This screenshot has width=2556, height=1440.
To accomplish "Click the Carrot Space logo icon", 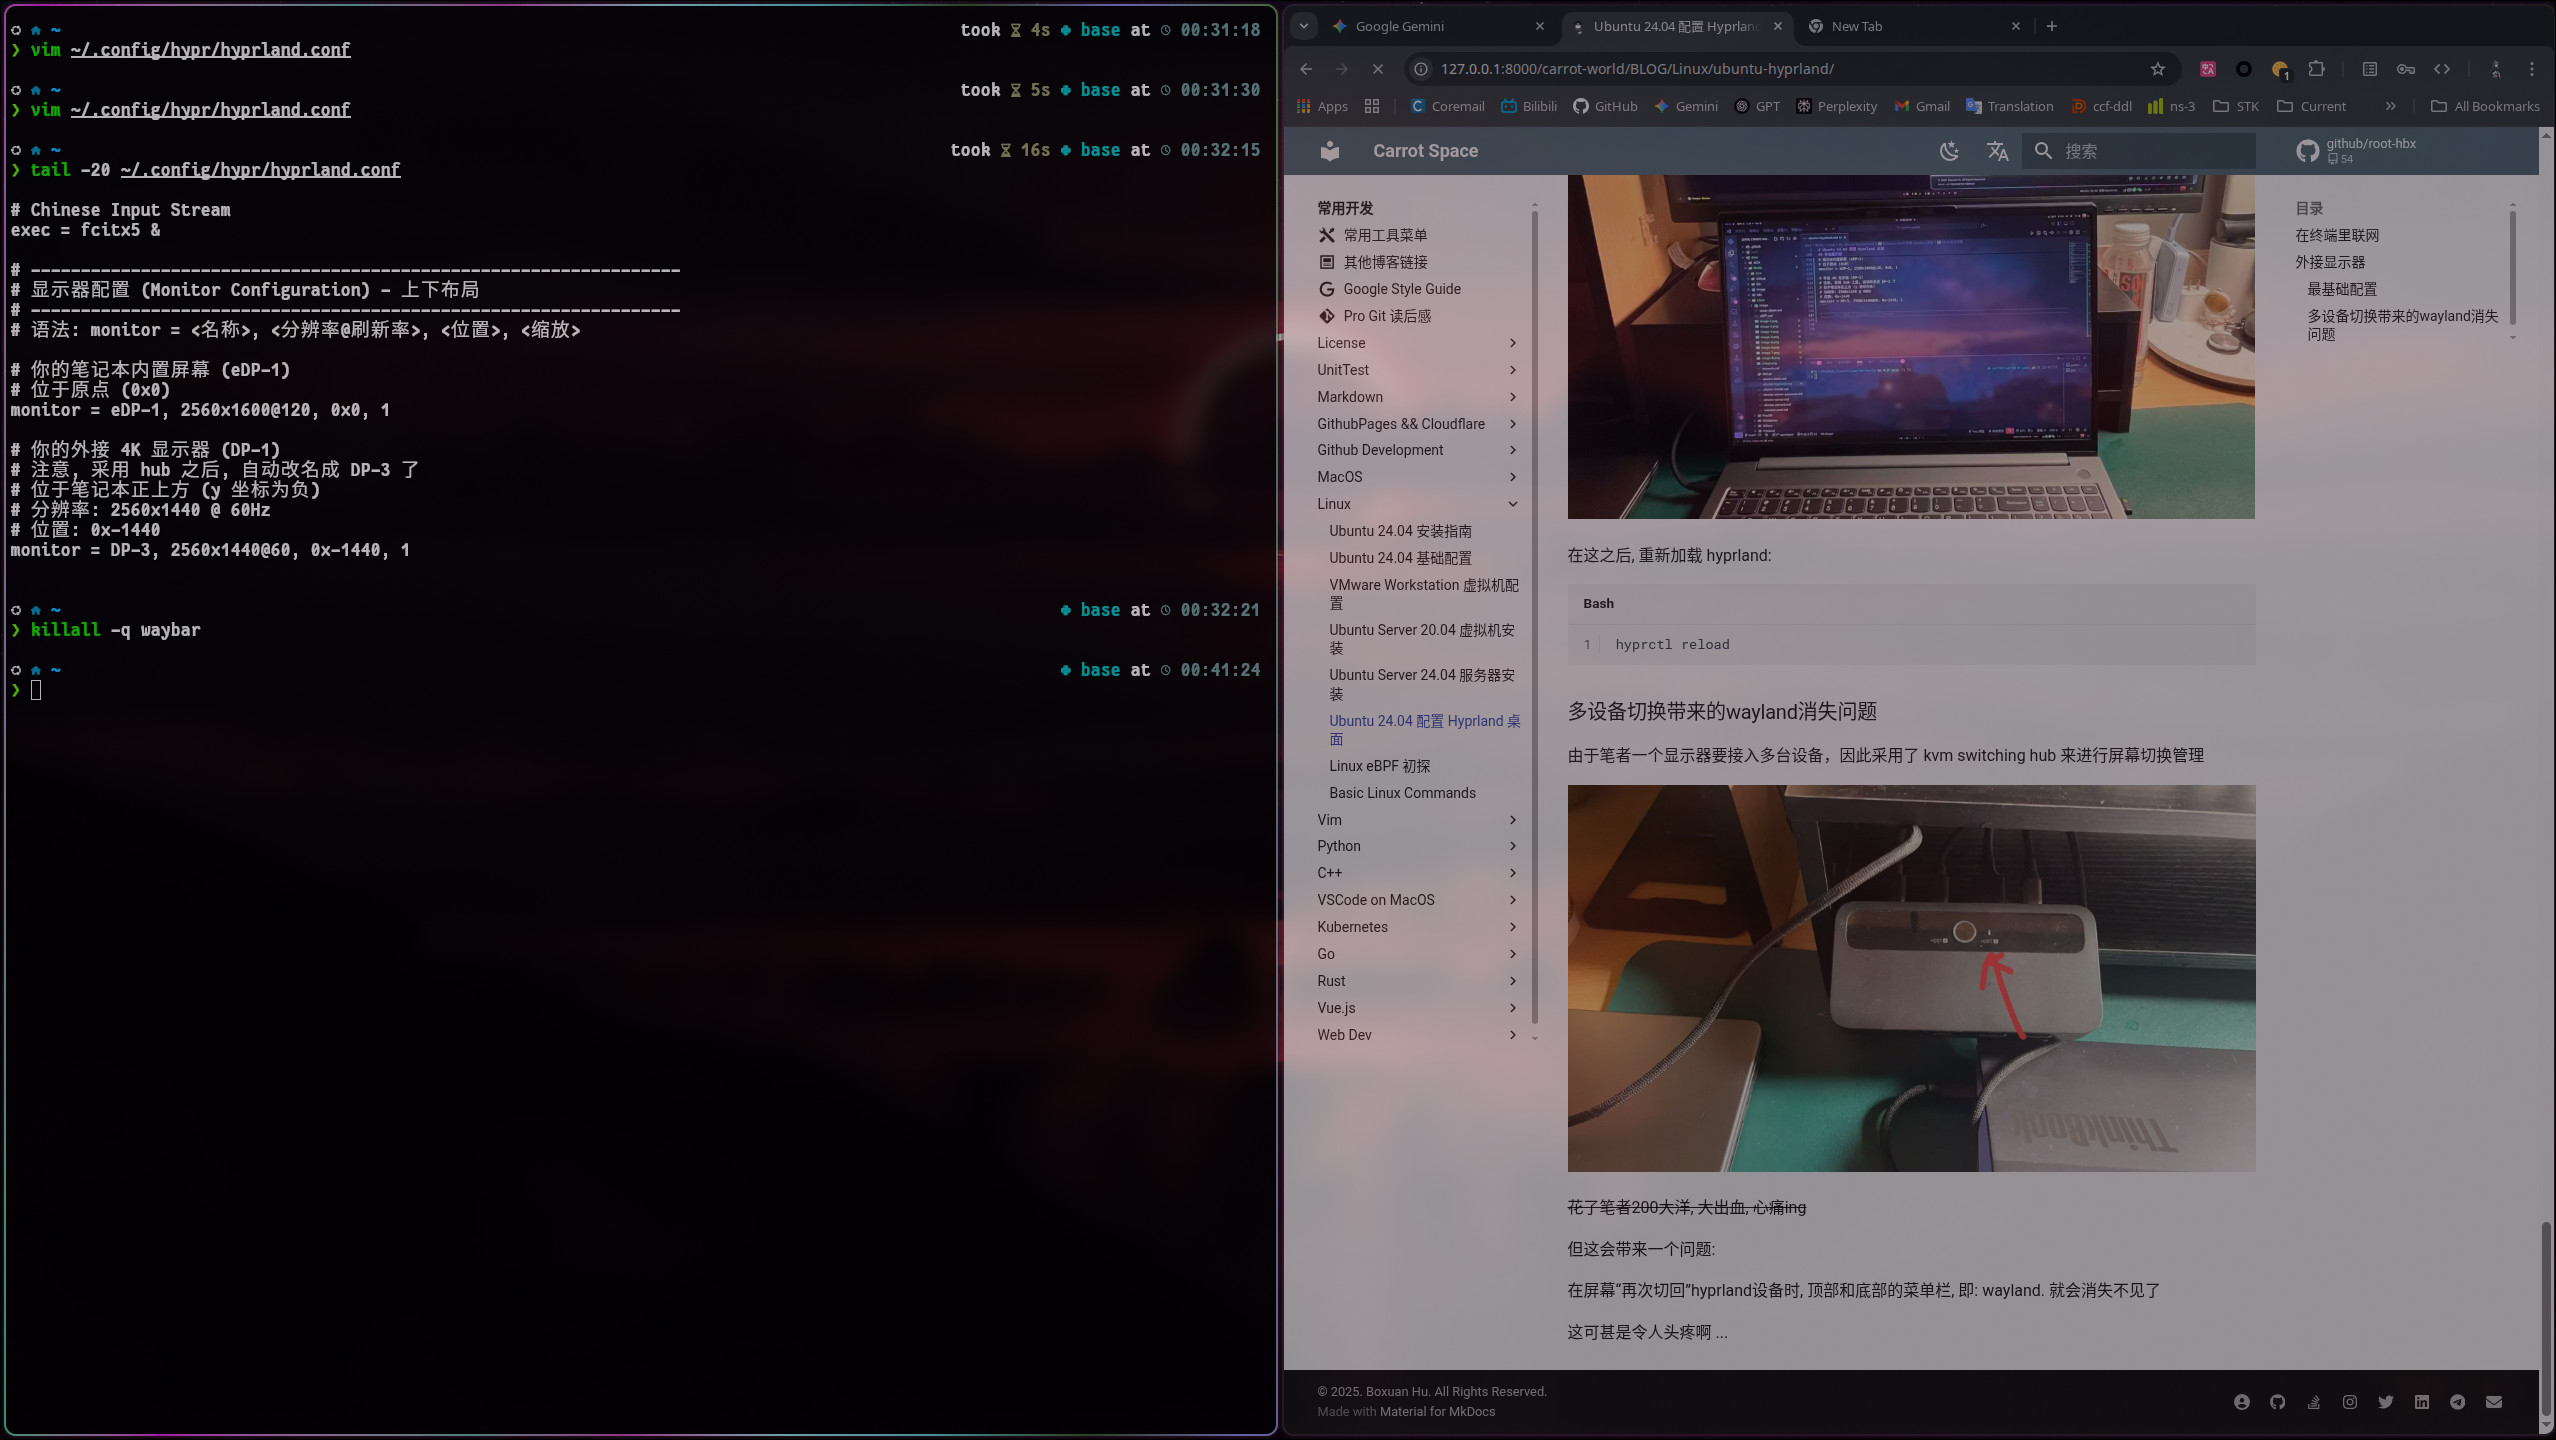I will (1329, 151).
